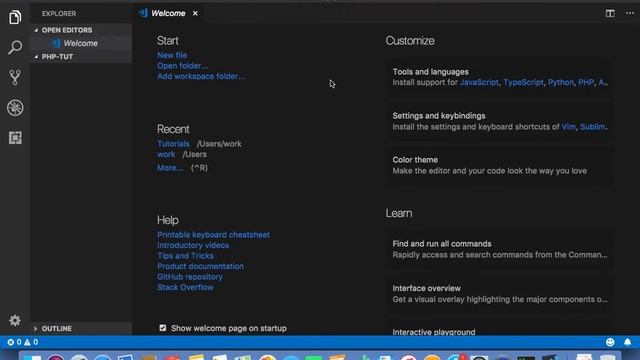Open the Debug view icon
Screen dimensions: 640x360
[15, 108]
